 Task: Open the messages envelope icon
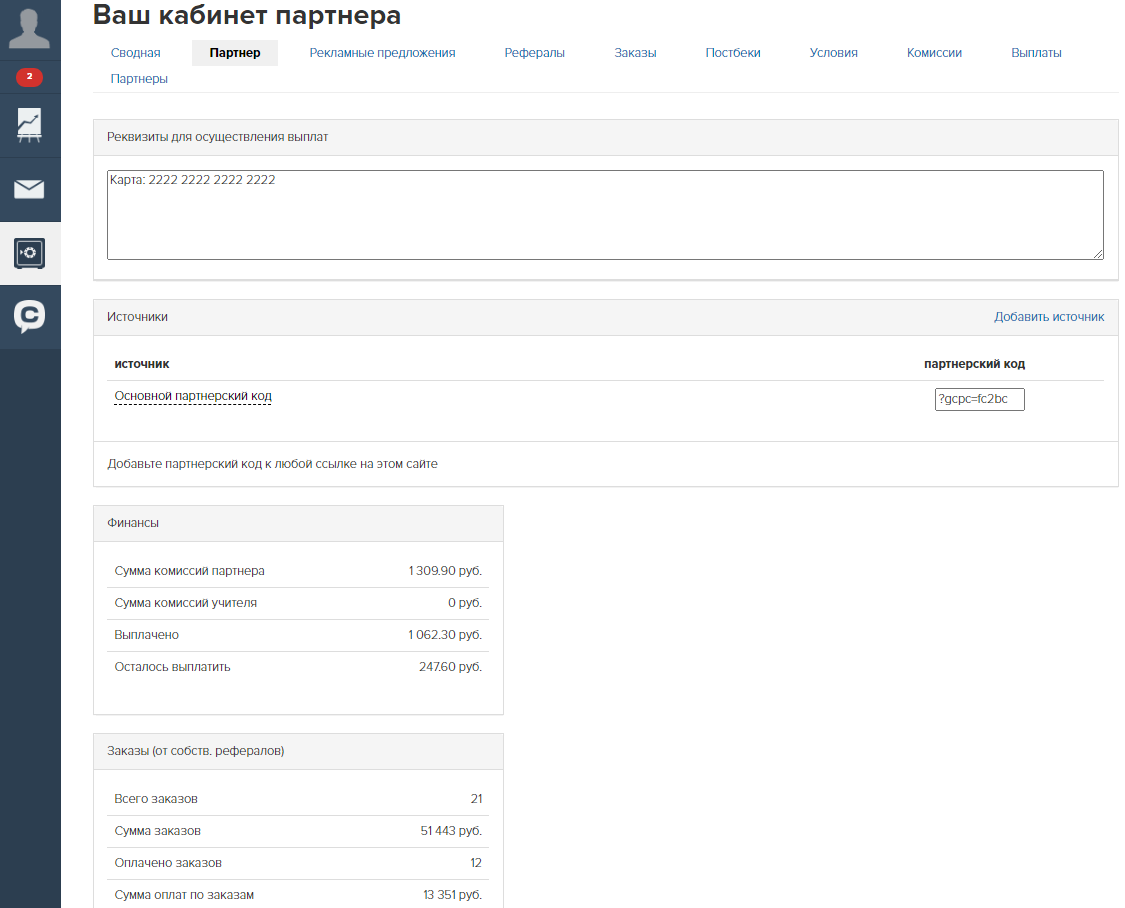pos(29,189)
